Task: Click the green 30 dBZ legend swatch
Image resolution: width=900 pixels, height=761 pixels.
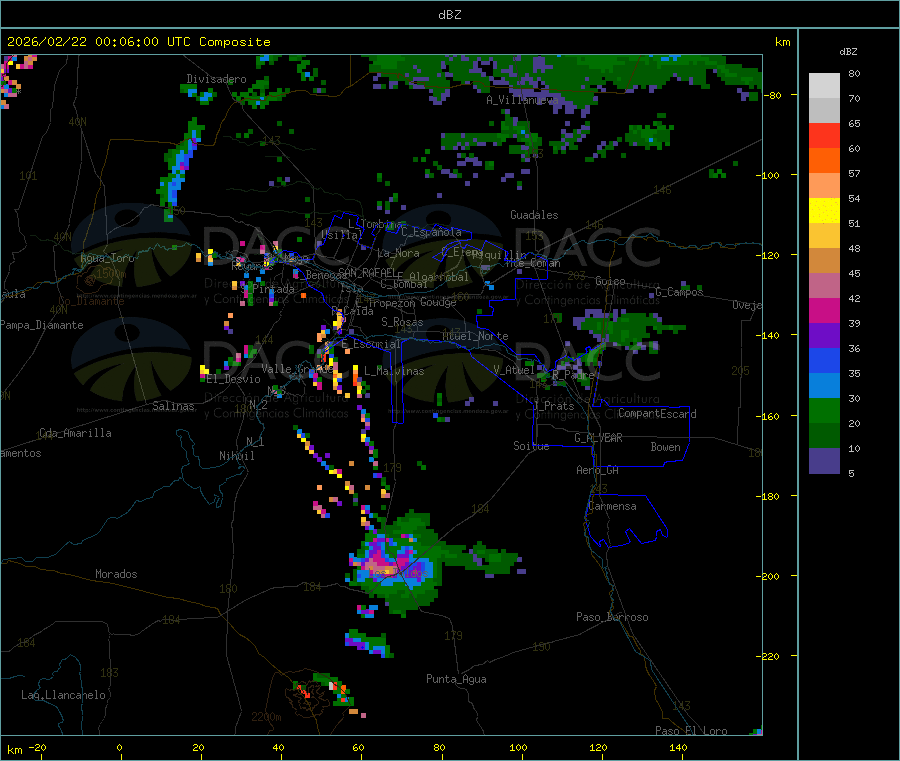Action: (x=824, y=410)
